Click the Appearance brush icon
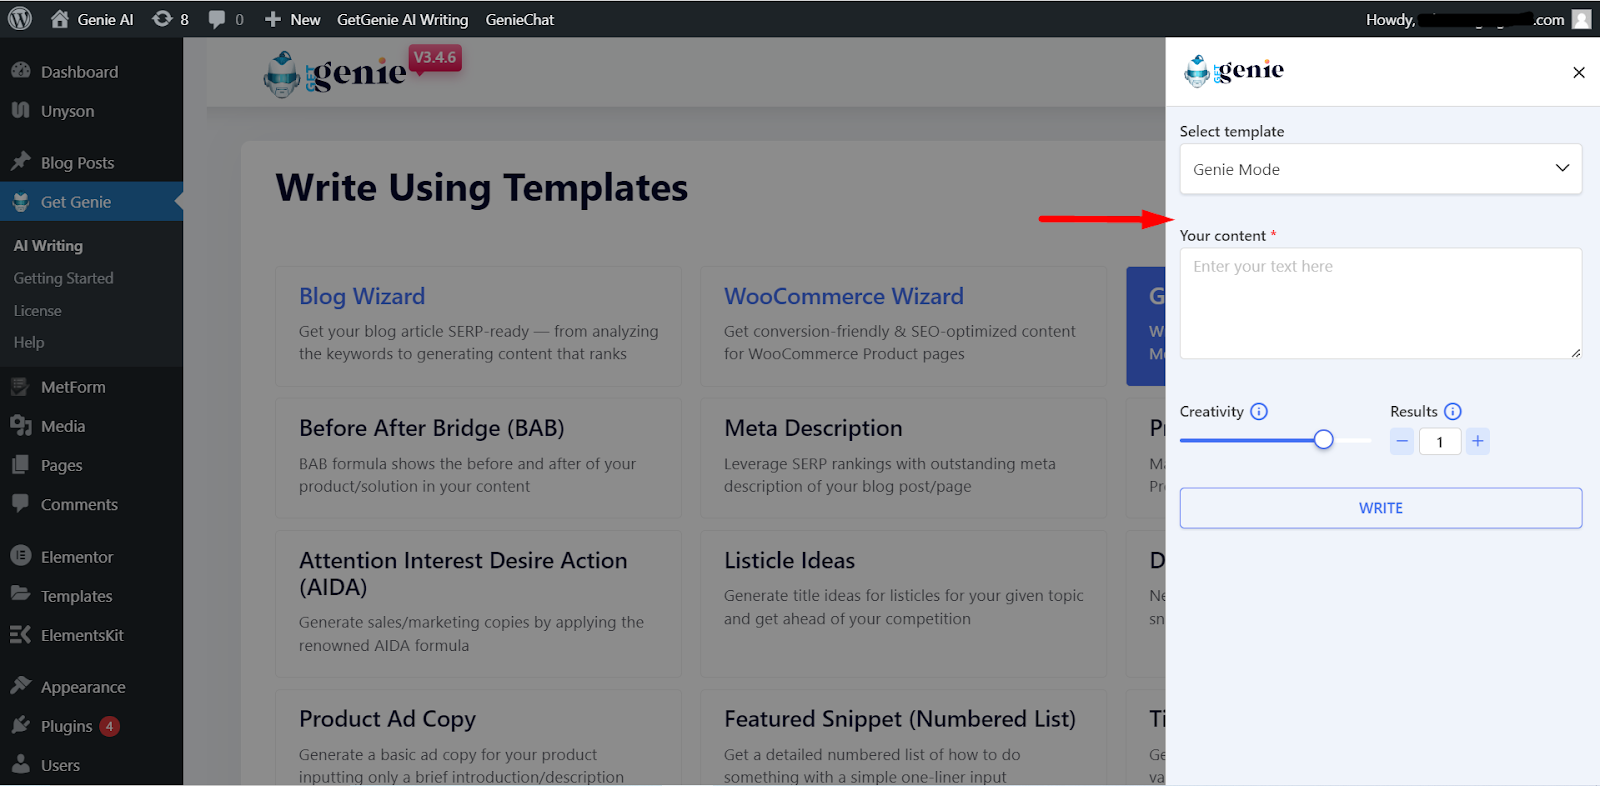Screen dimensions: 1600x786 coord(20,685)
